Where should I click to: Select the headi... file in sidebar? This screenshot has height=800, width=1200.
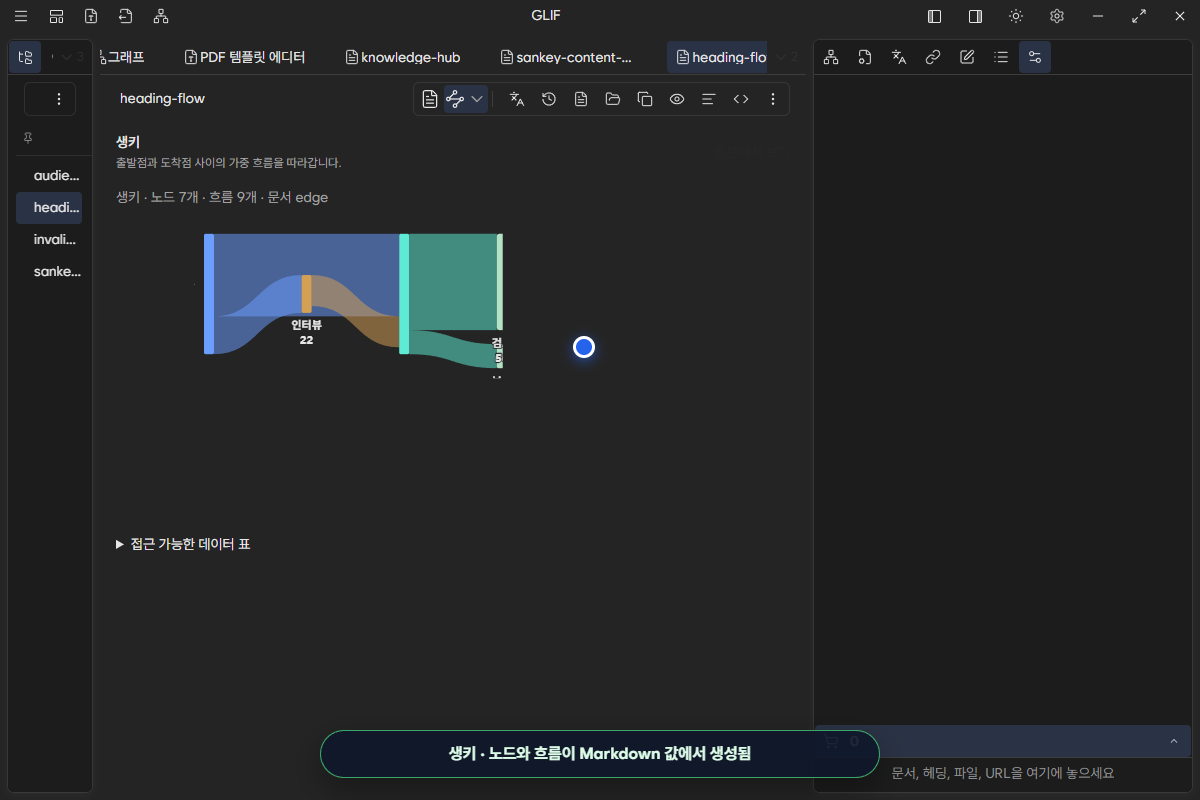point(49,207)
